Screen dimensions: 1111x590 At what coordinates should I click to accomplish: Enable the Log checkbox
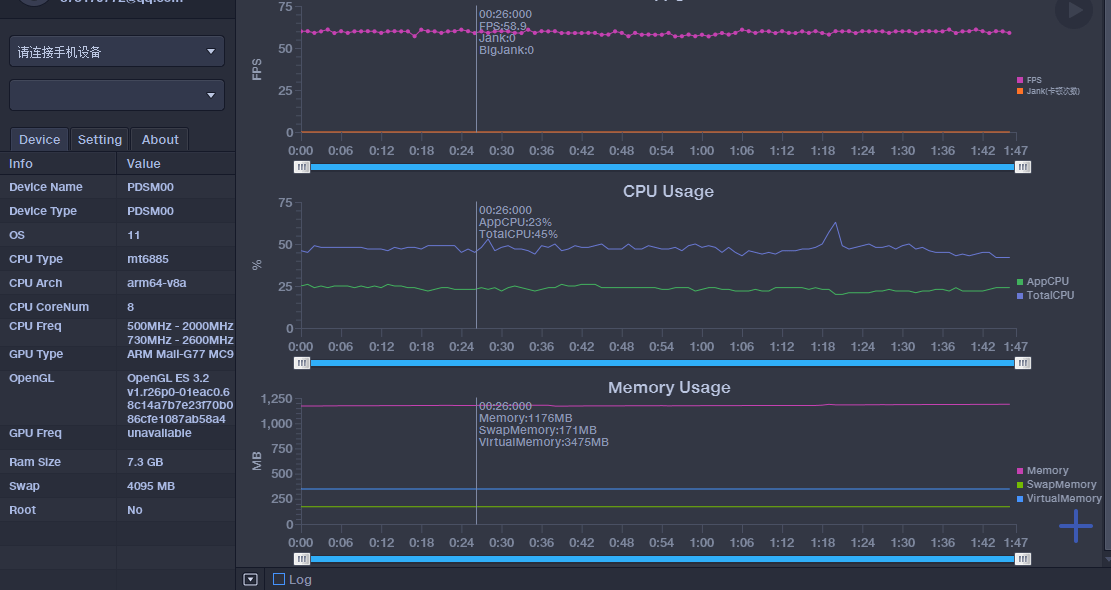click(279, 579)
